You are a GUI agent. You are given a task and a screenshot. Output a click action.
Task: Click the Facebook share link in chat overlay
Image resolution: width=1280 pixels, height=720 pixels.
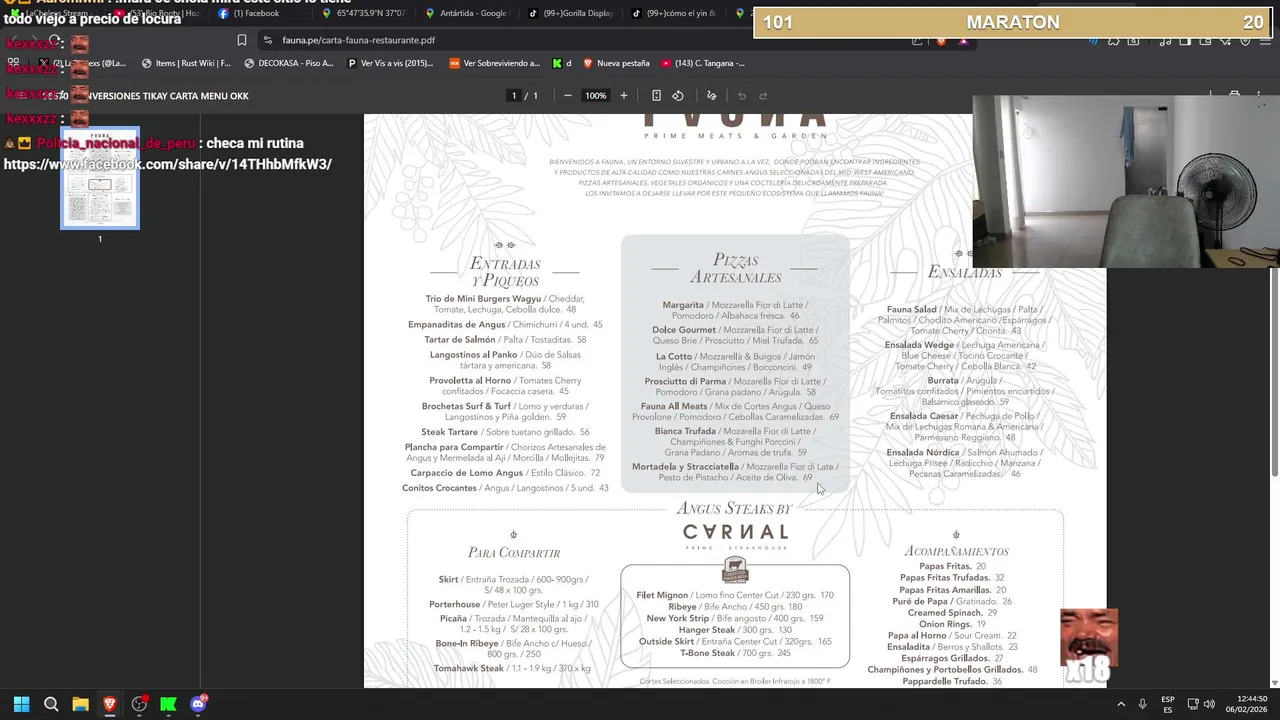pyautogui.click(x=168, y=164)
